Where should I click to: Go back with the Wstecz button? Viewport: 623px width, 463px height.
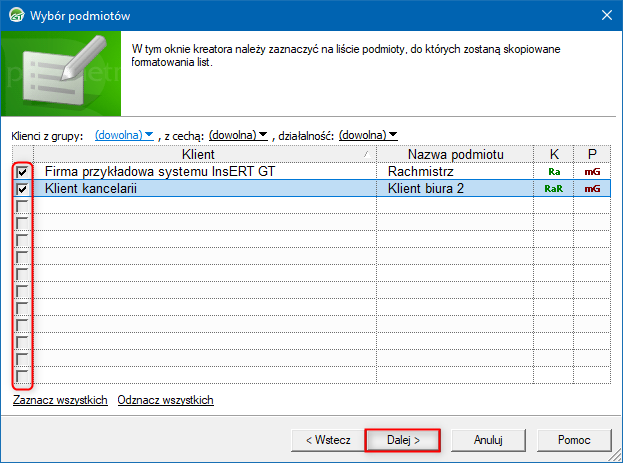[x=328, y=440]
